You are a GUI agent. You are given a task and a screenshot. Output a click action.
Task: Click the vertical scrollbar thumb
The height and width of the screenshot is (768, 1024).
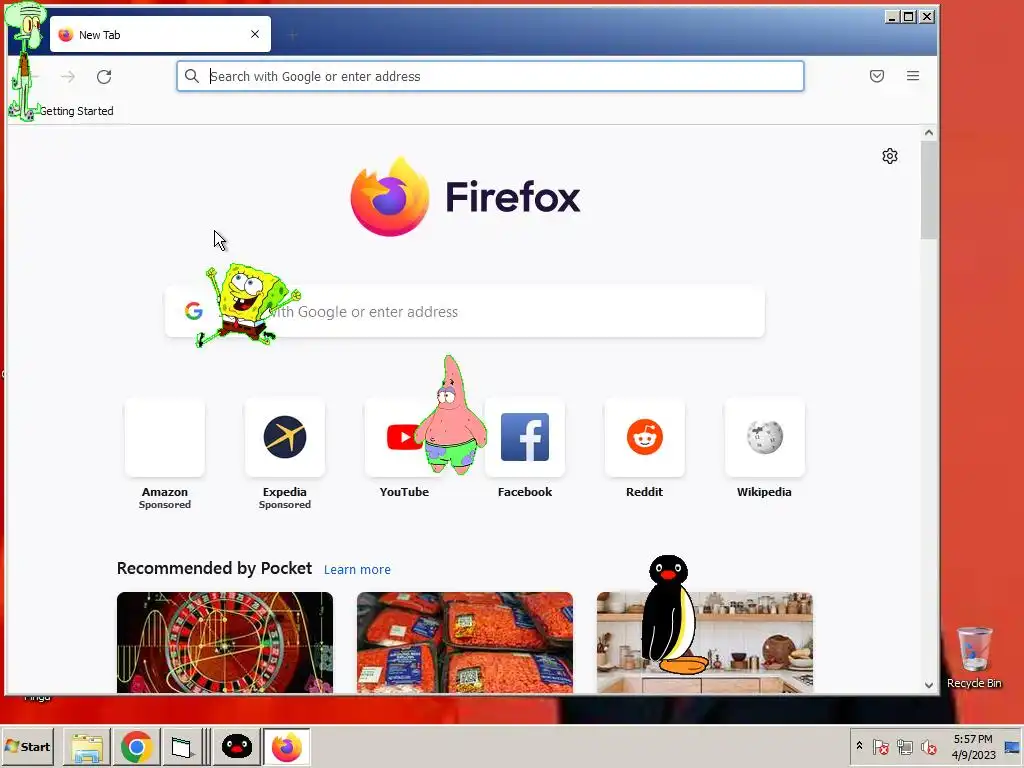click(929, 190)
